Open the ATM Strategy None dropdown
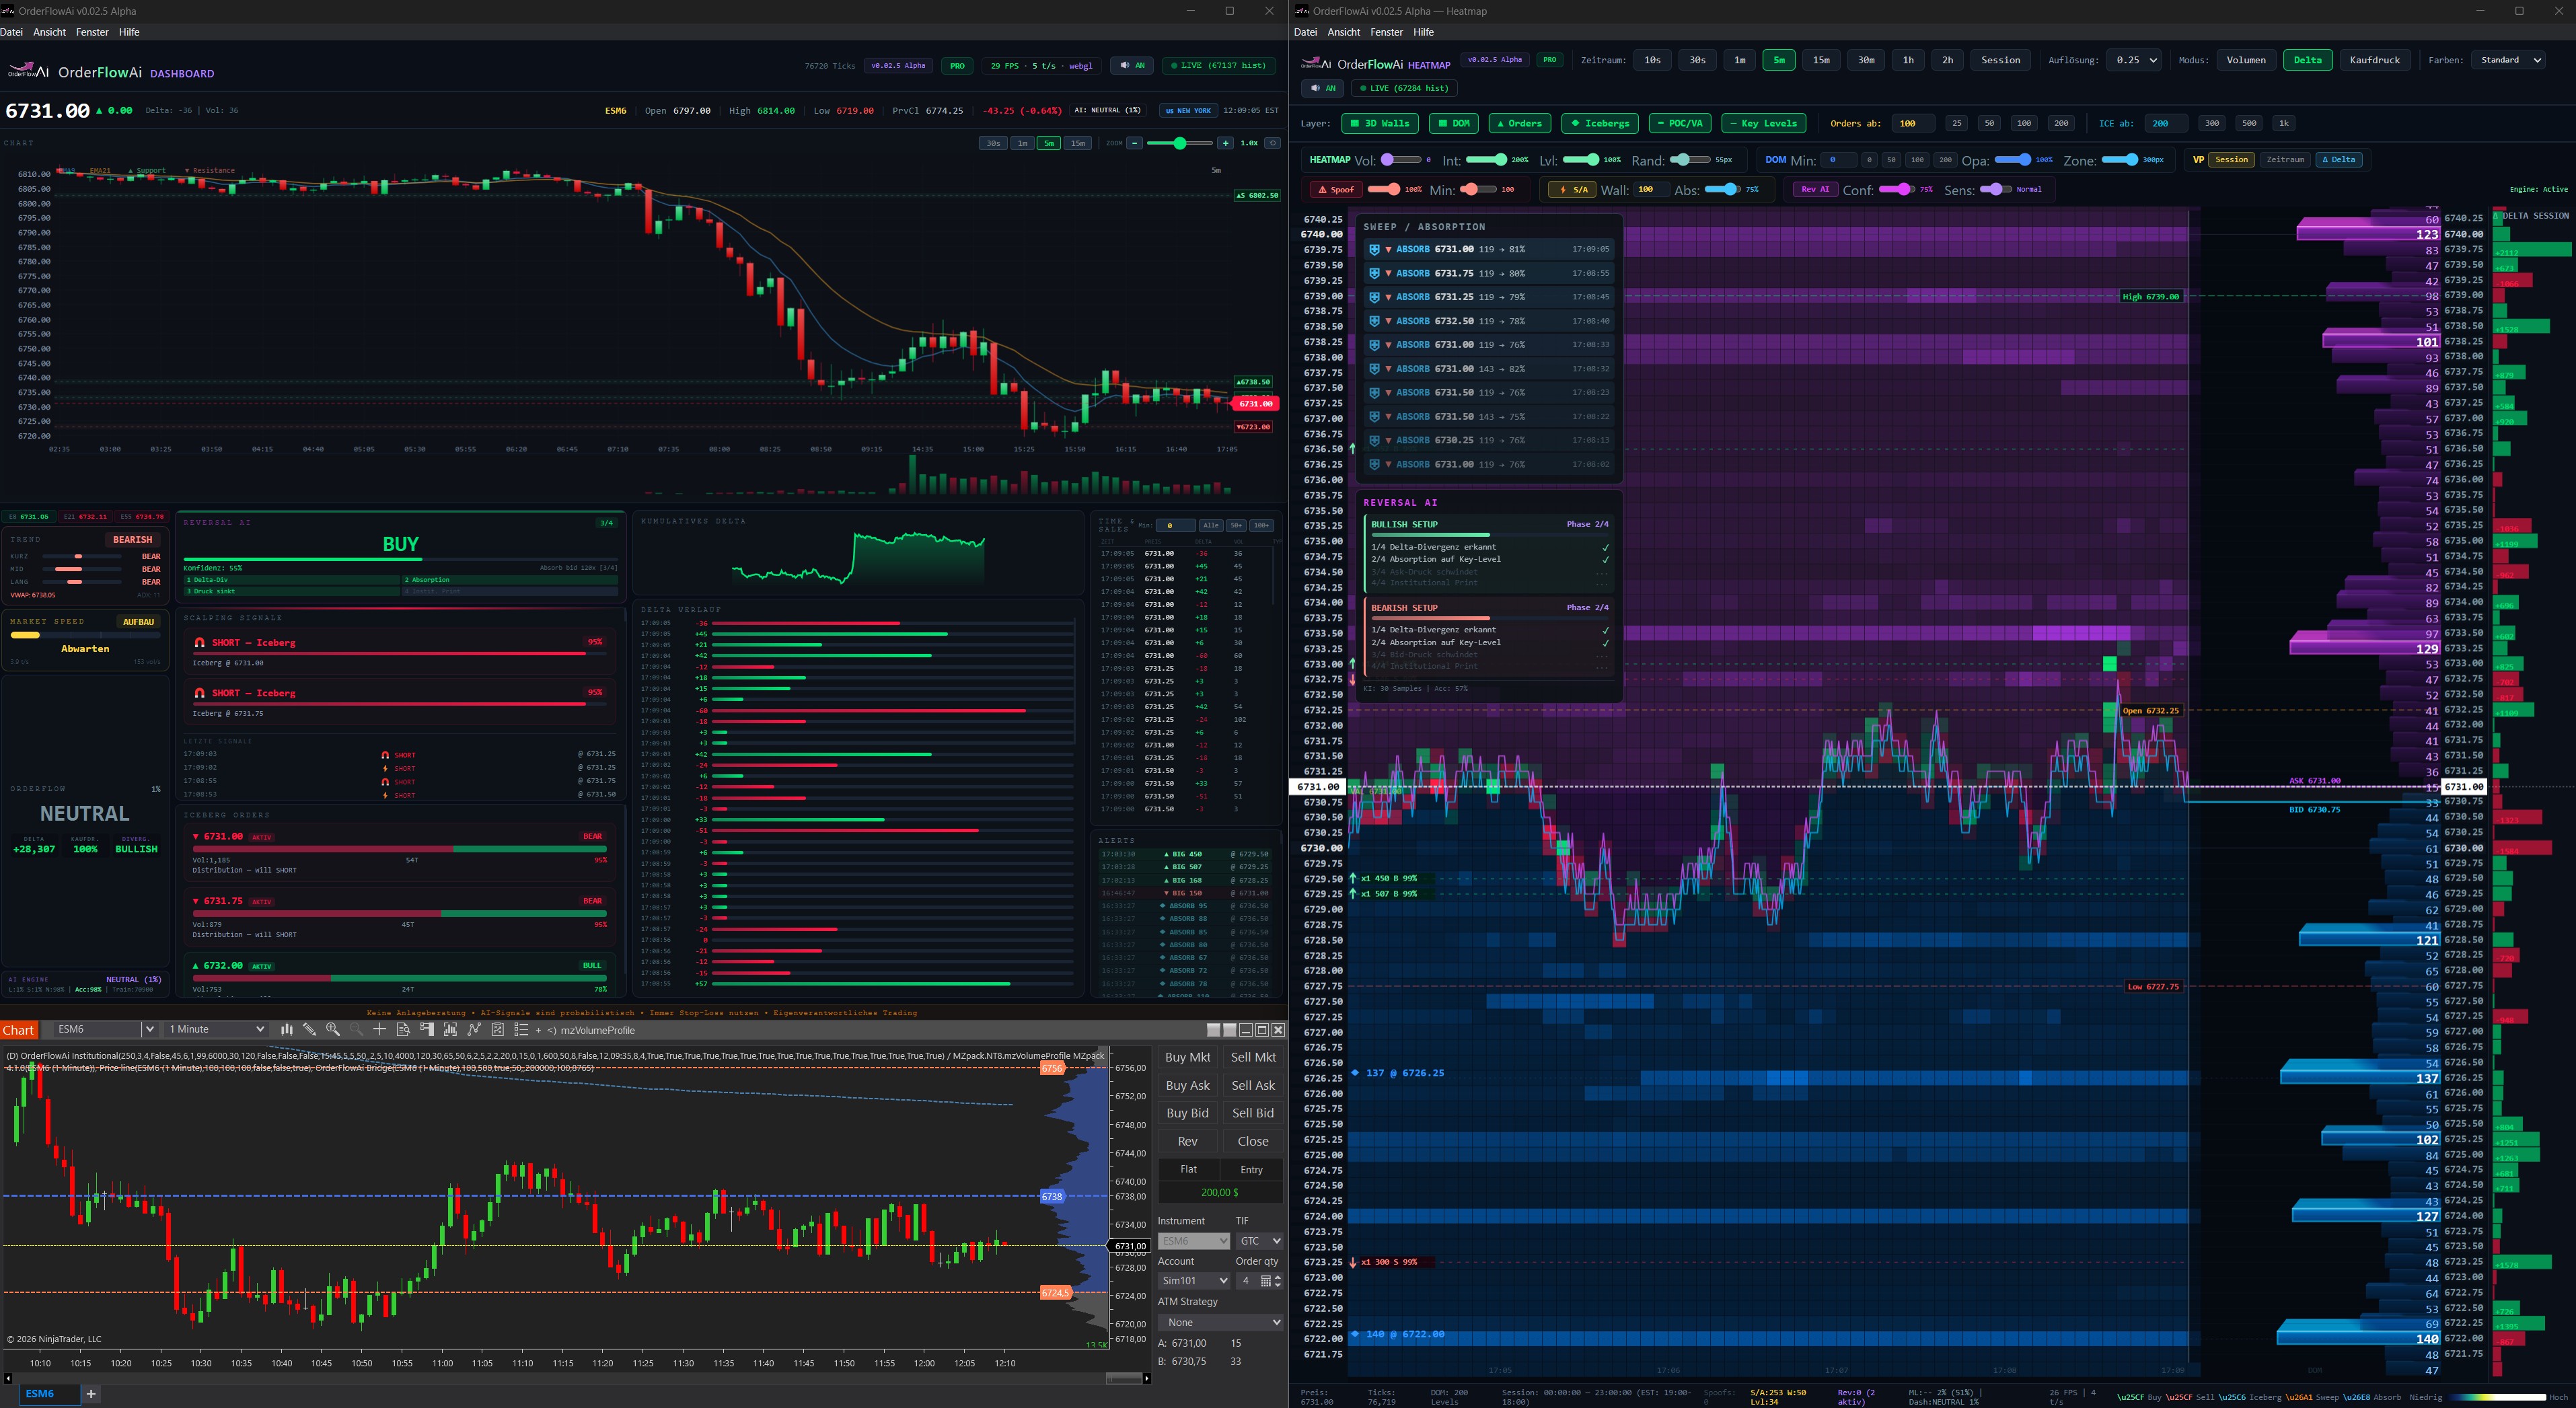The image size is (2576, 1408). pos(1220,1322)
